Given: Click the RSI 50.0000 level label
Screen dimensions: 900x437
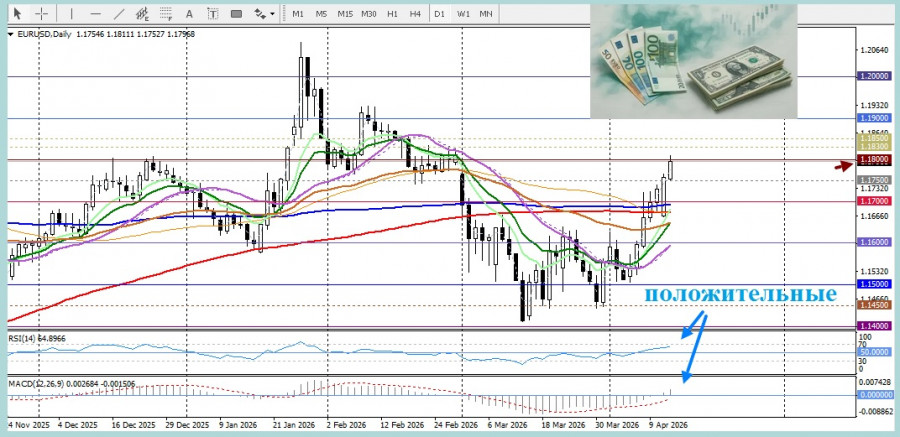Looking at the screenshot, I should (x=875, y=352).
